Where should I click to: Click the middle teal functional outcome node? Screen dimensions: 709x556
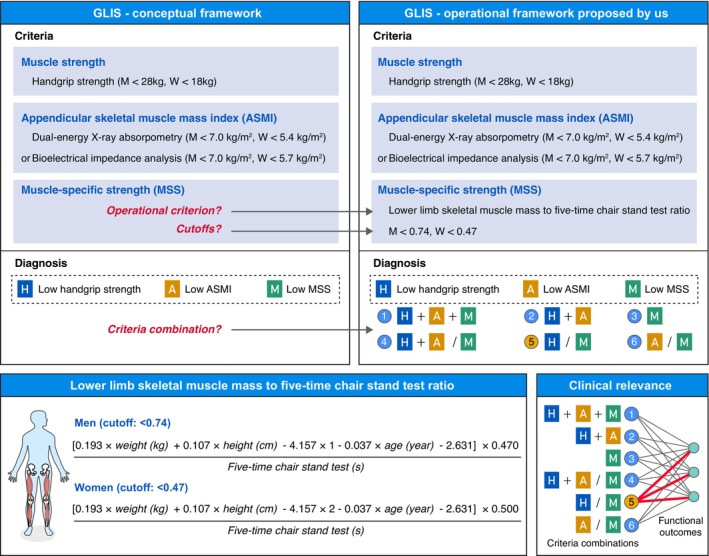693,473
